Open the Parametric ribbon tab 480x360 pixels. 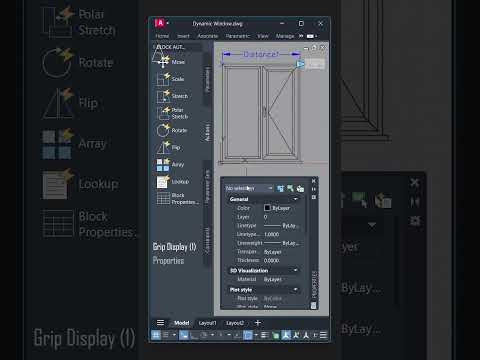pyautogui.click(x=238, y=36)
